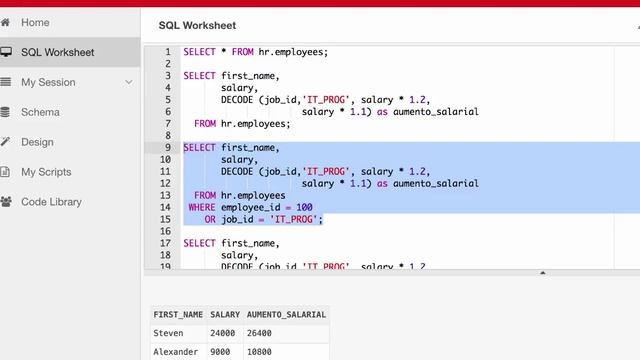640x360 pixels.
Task: Click 'SELECT * FROM hr.employees;' on line 1
Action: (256, 52)
